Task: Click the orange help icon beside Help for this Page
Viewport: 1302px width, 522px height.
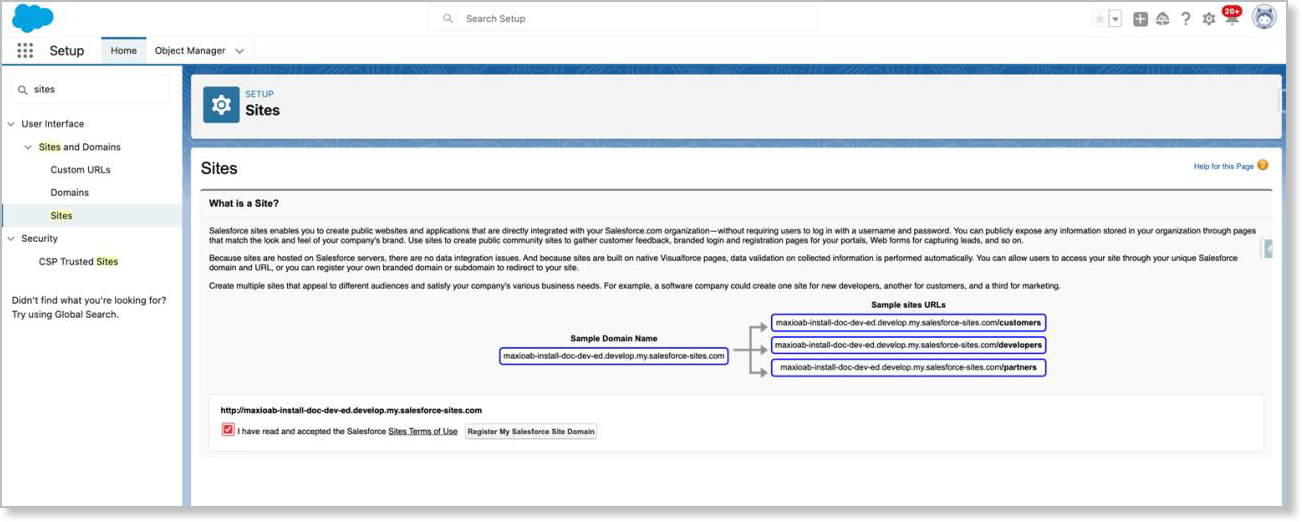Action: tap(1263, 165)
